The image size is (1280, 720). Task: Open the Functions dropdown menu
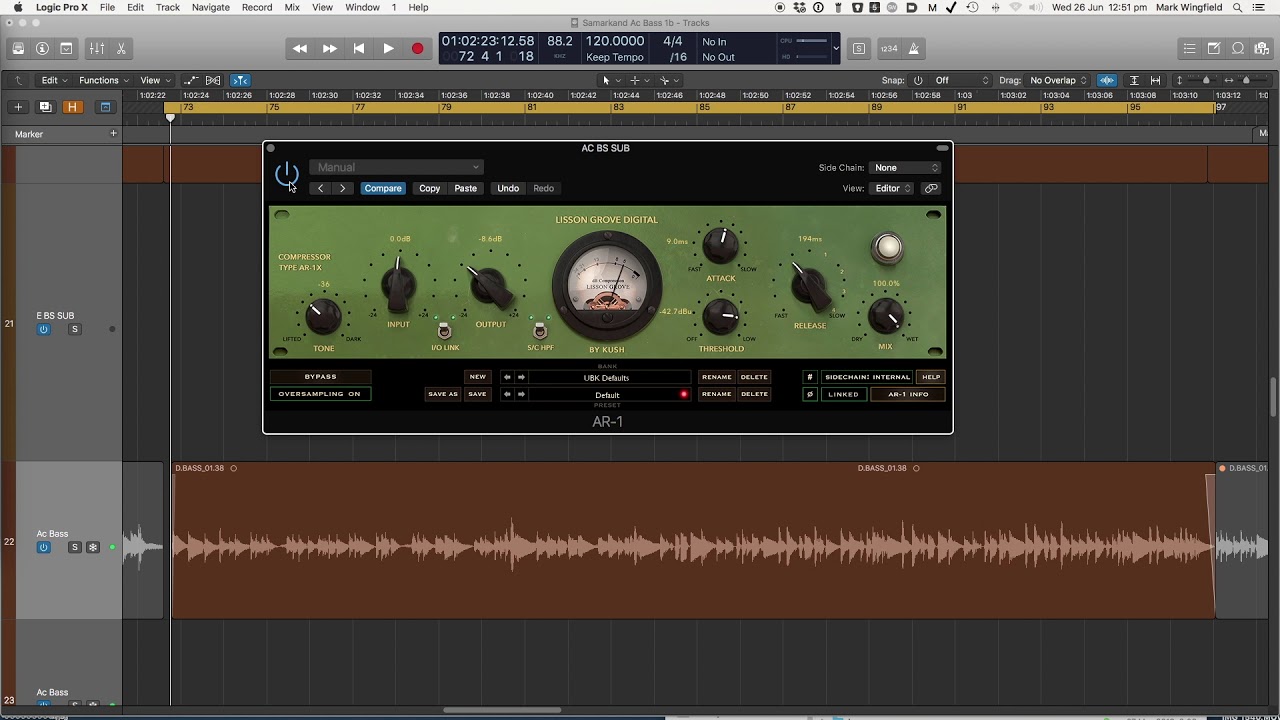(104, 80)
